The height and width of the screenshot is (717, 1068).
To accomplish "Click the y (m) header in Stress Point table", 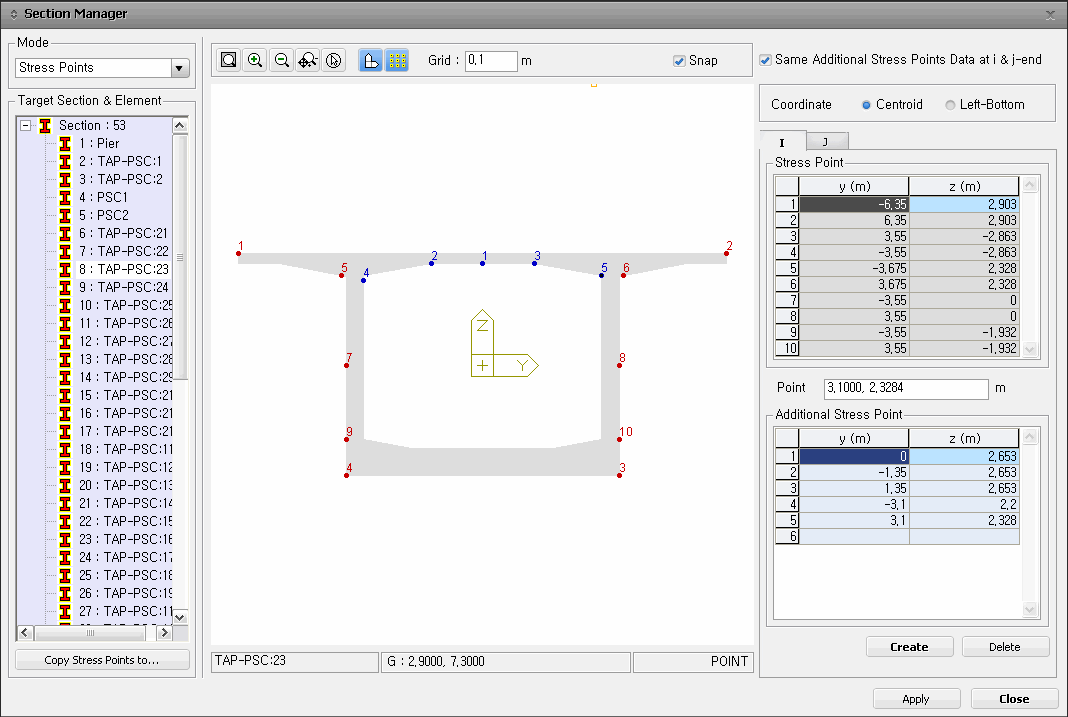I will tap(854, 187).
